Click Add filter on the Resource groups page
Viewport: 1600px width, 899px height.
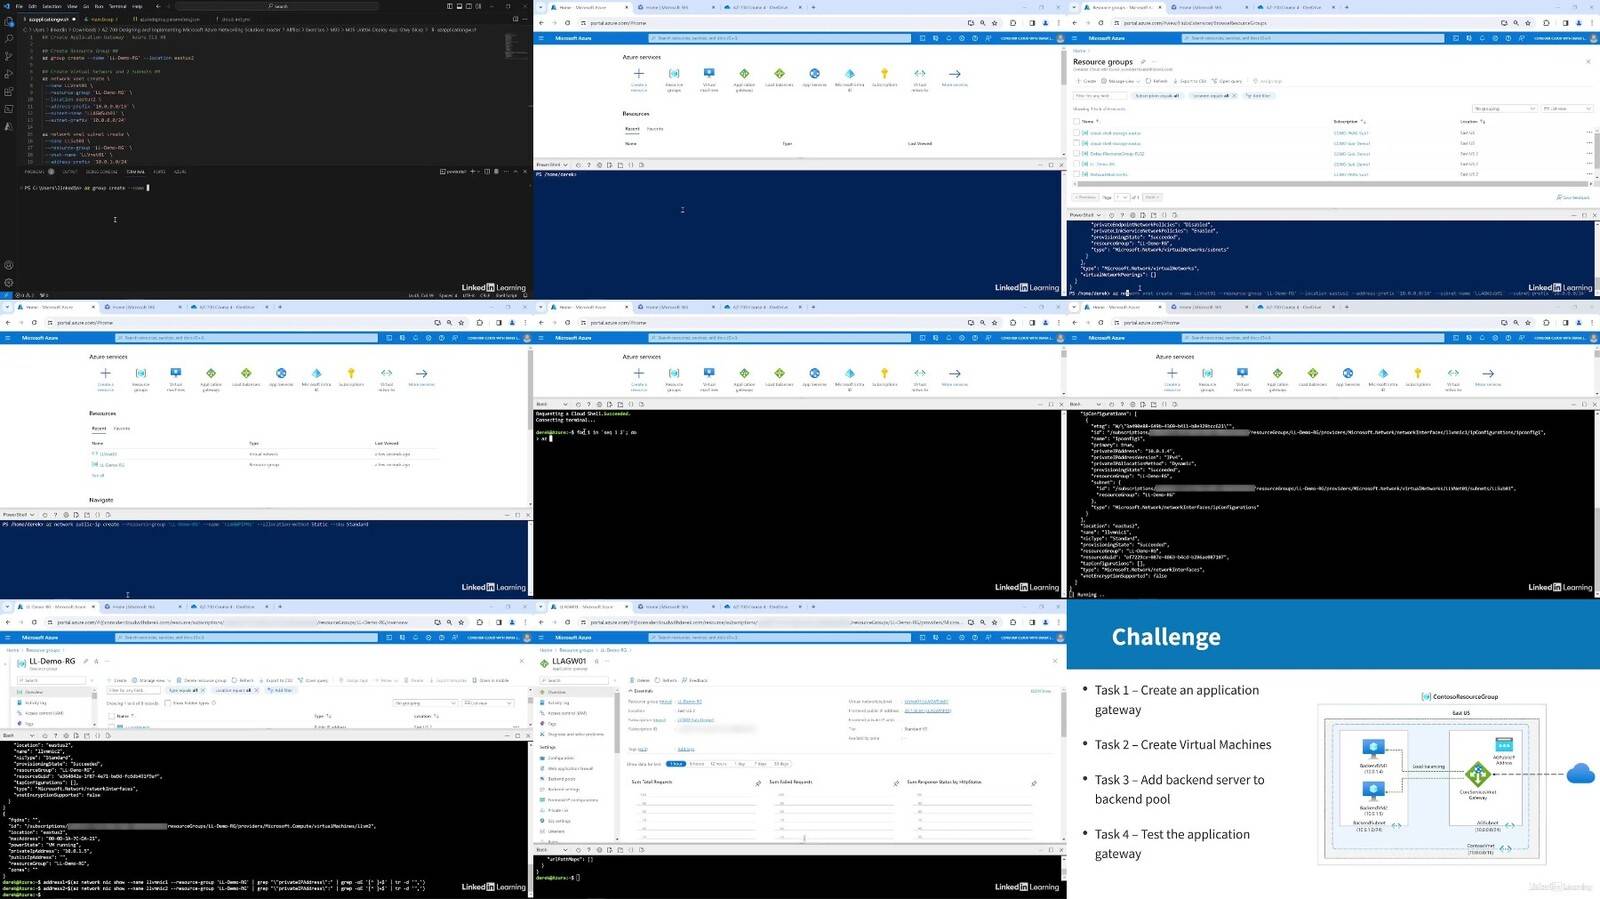point(1260,96)
